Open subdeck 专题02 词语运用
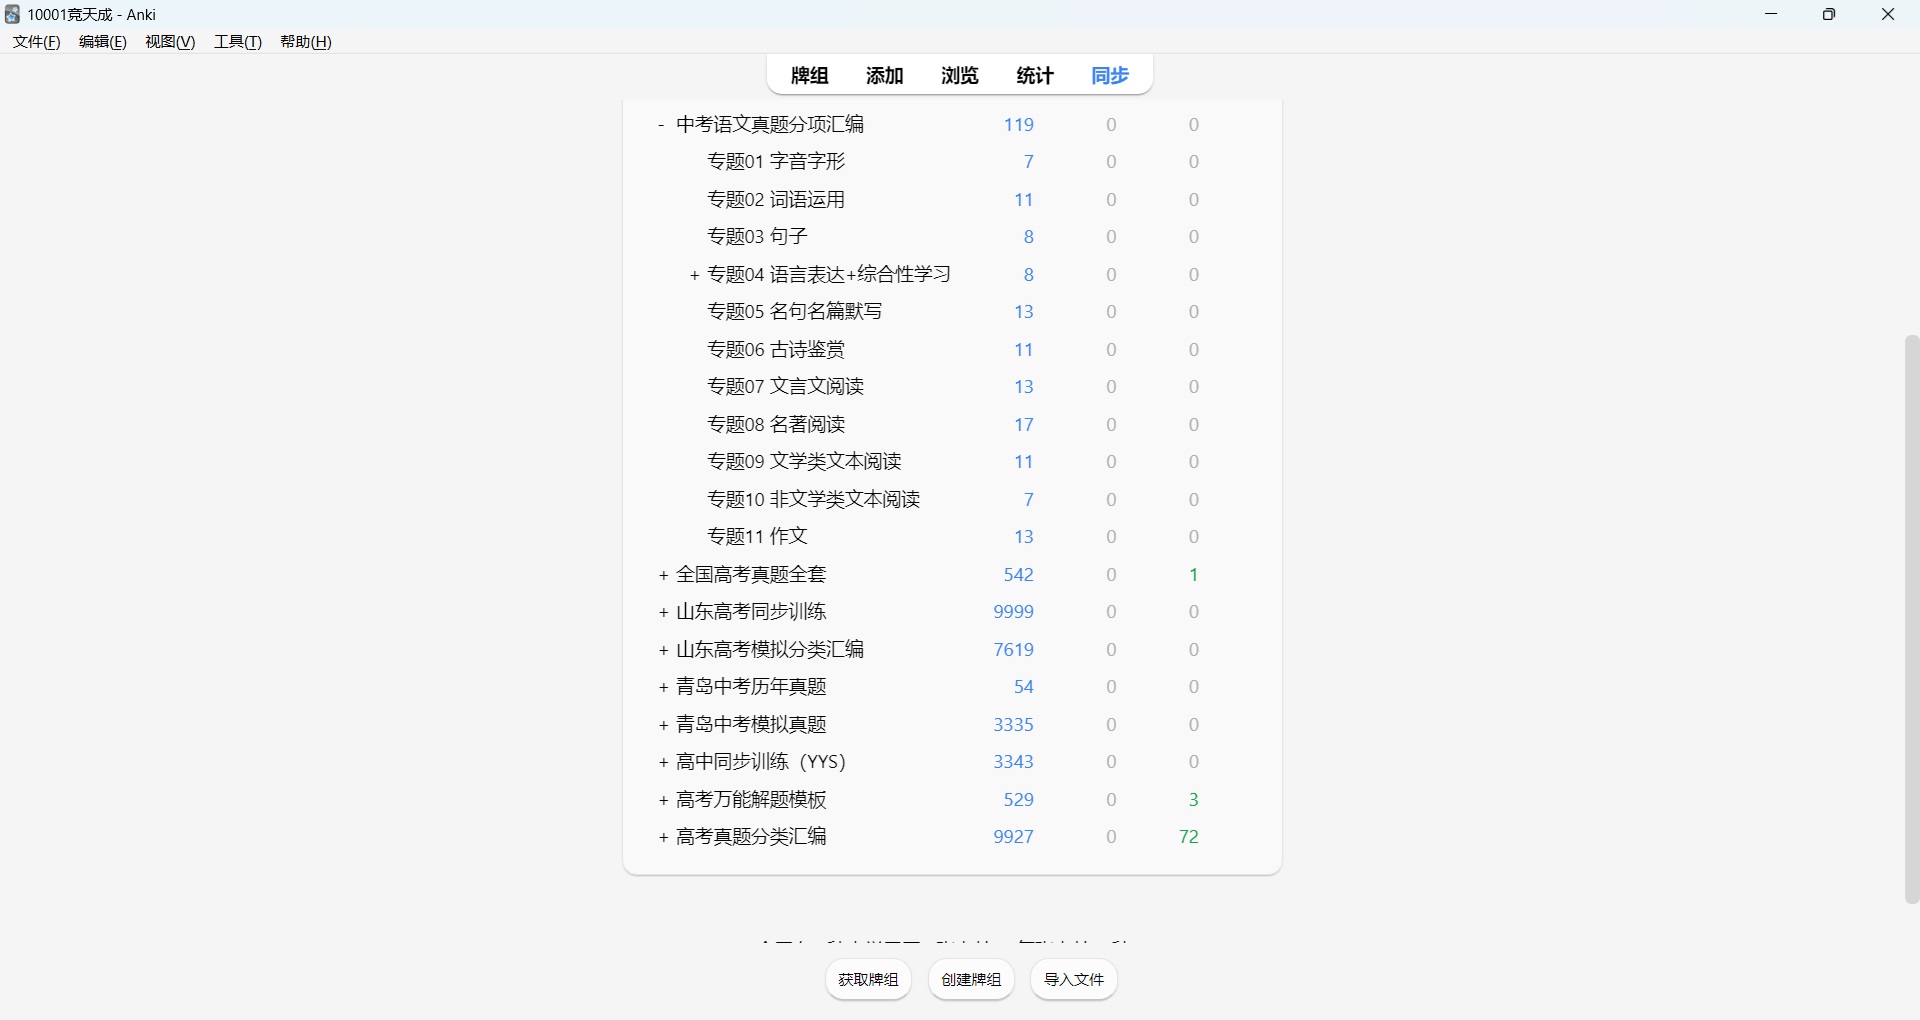The height and width of the screenshot is (1020, 1920). (776, 200)
